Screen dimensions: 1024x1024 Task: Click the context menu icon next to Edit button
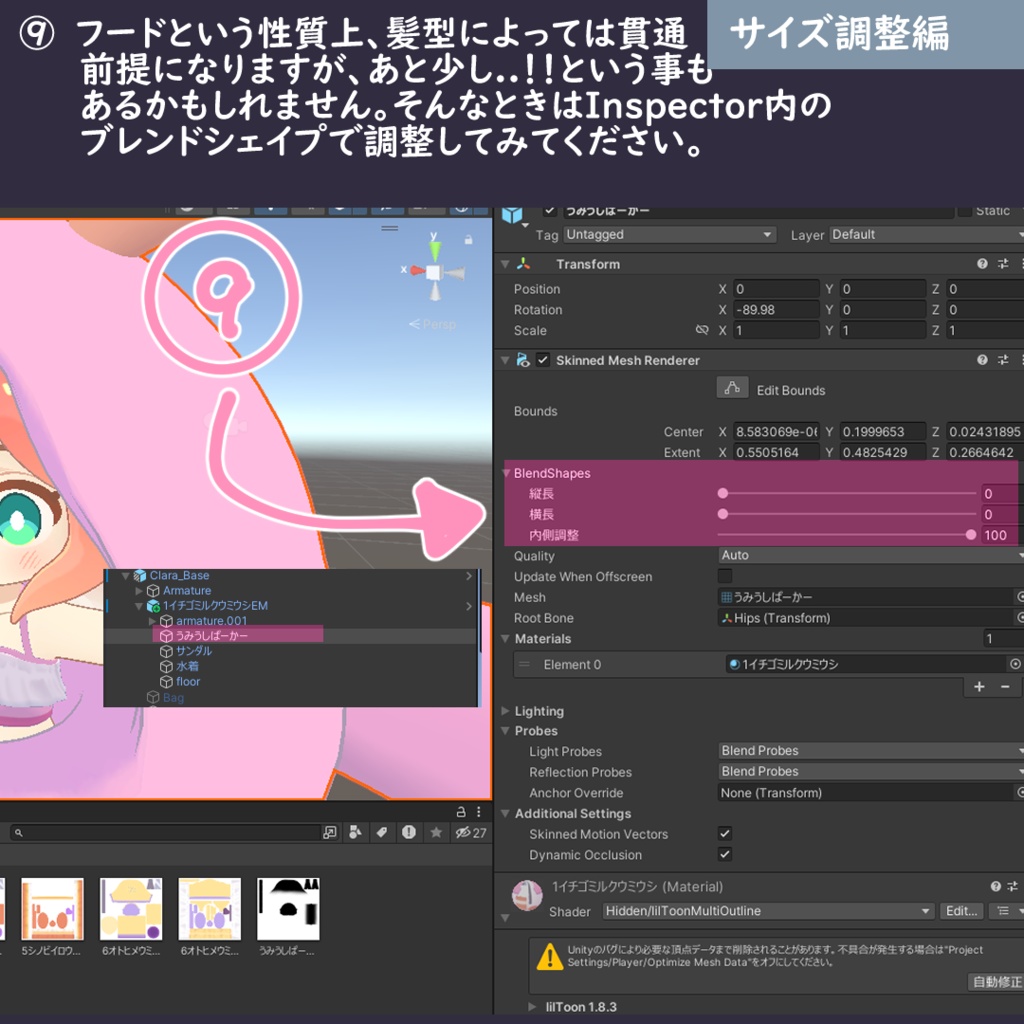click(x=1003, y=911)
